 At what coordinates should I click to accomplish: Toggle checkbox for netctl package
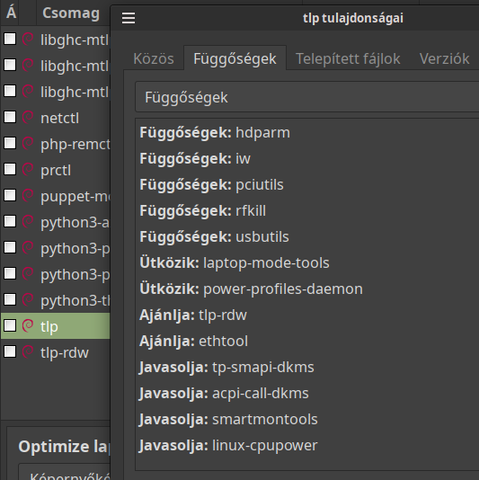pyautogui.click(x=10, y=117)
